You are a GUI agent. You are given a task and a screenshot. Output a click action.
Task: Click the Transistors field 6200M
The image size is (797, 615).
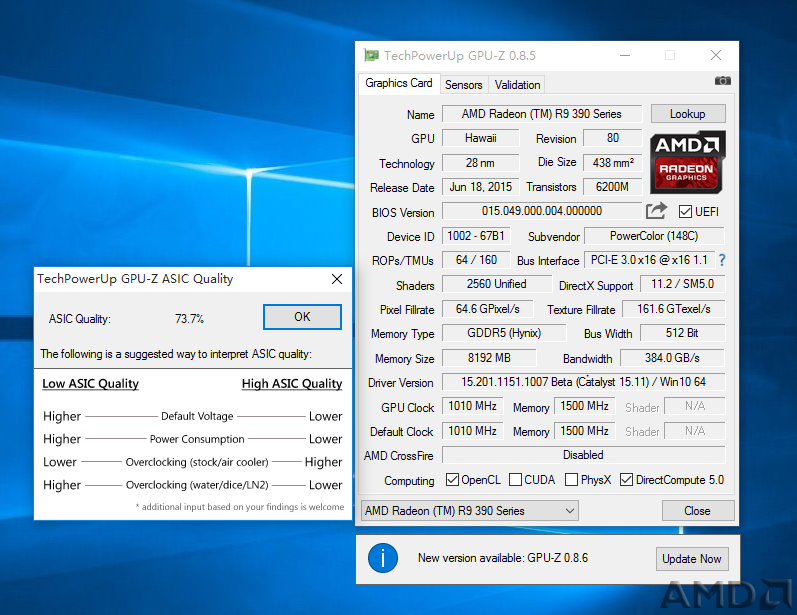pyautogui.click(x=613, y=187)
